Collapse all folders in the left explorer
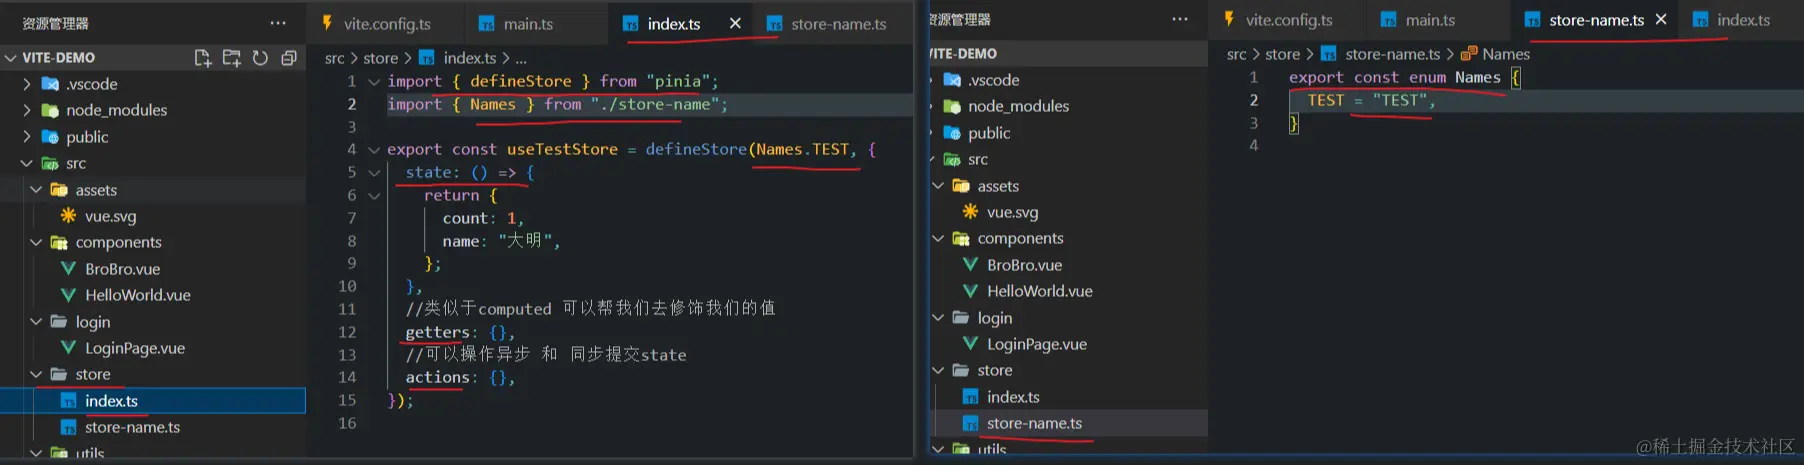The image size is (1804, 465). click(x=289, y=58)
